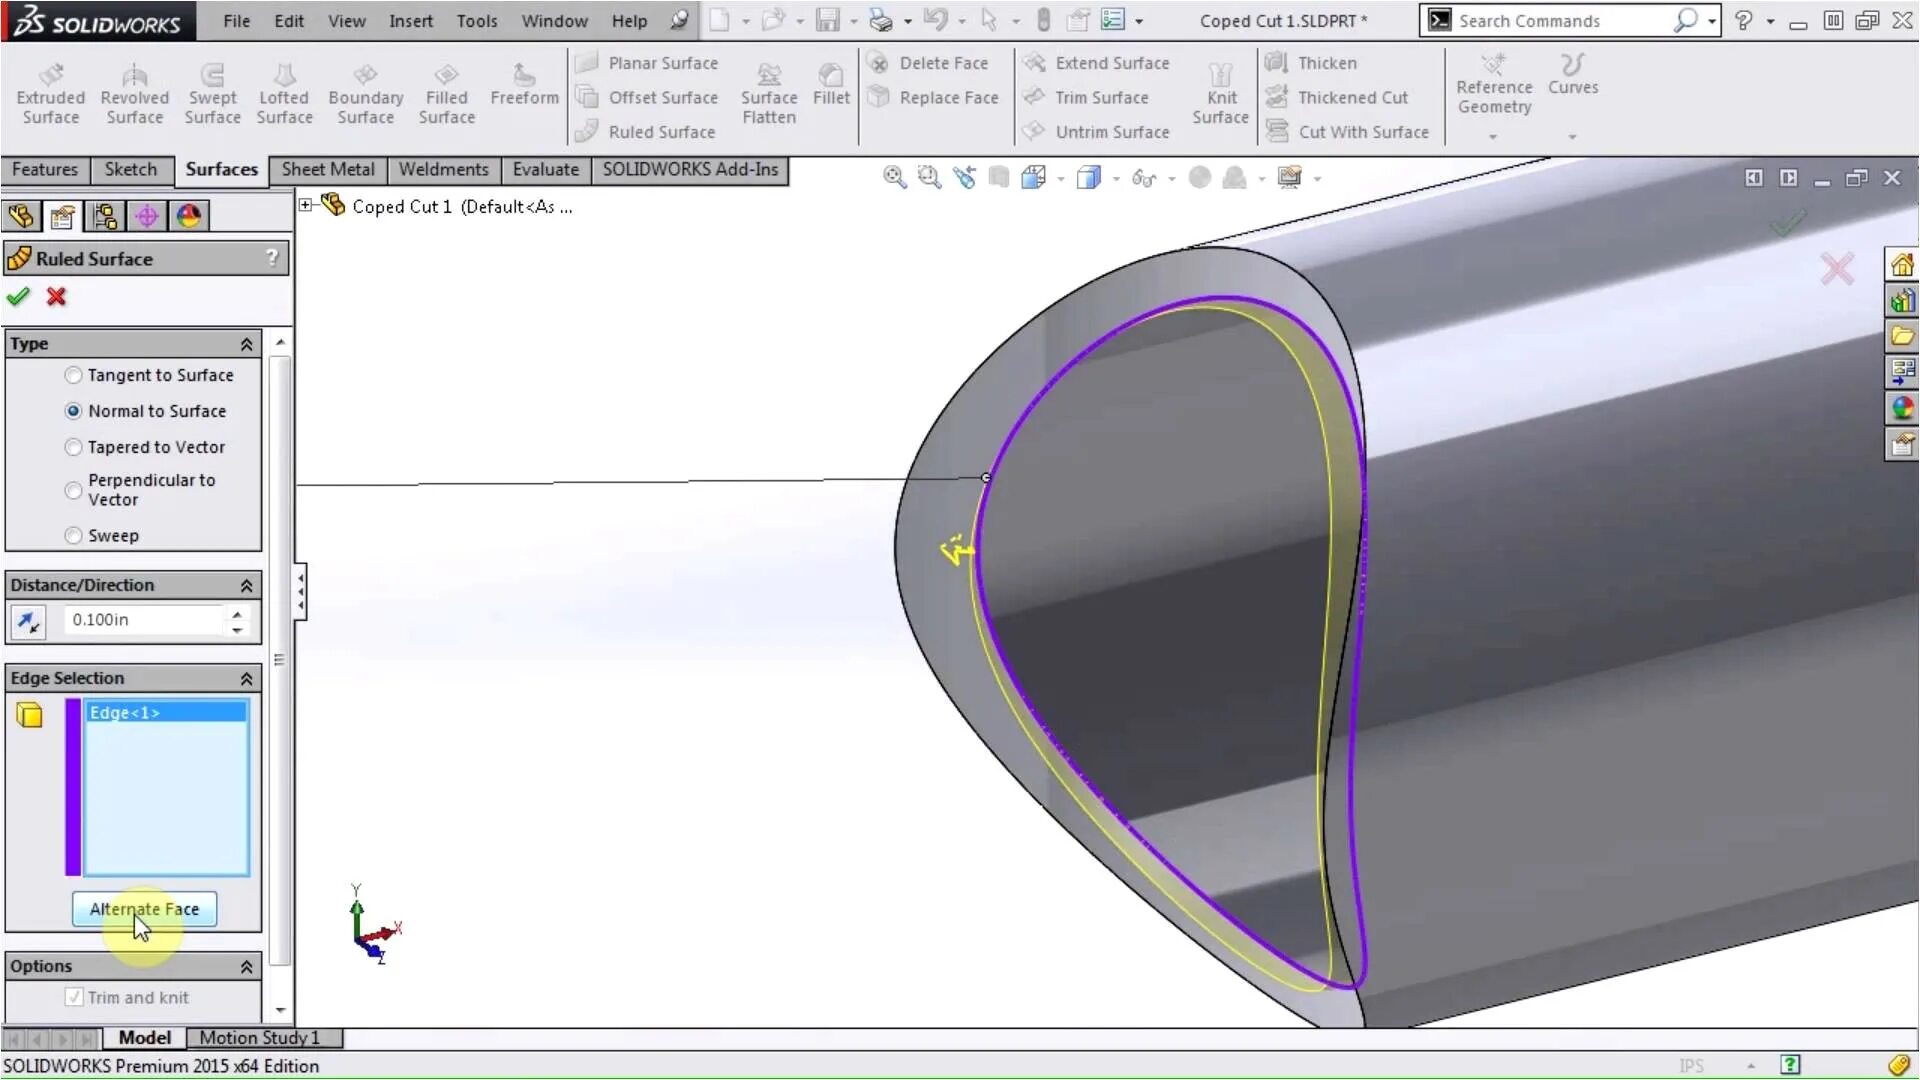Enable Trim and knit checkbox

pyautogui.click(x=75, y=997)
